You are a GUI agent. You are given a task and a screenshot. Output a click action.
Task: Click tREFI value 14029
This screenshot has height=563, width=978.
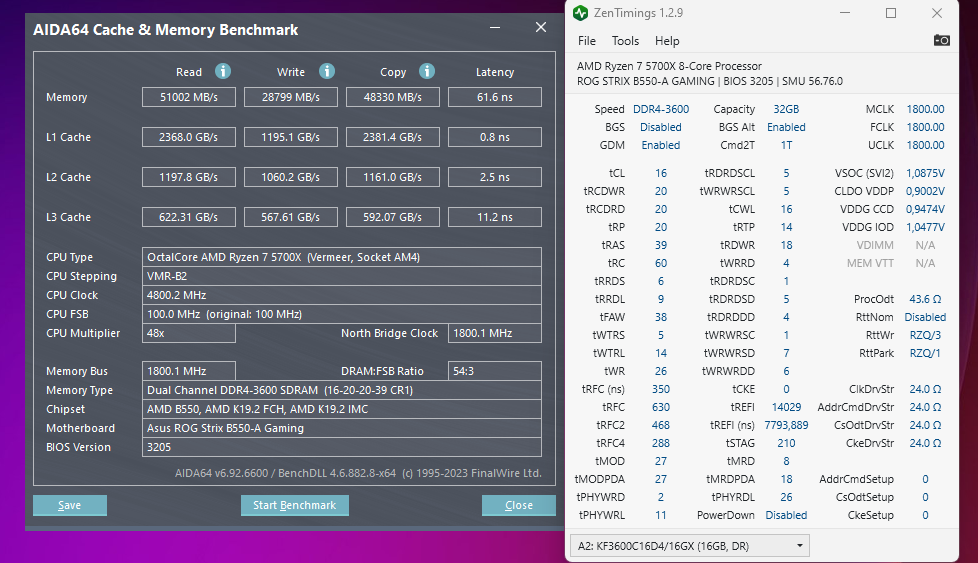pyautogui.click(x=786, y=407)
